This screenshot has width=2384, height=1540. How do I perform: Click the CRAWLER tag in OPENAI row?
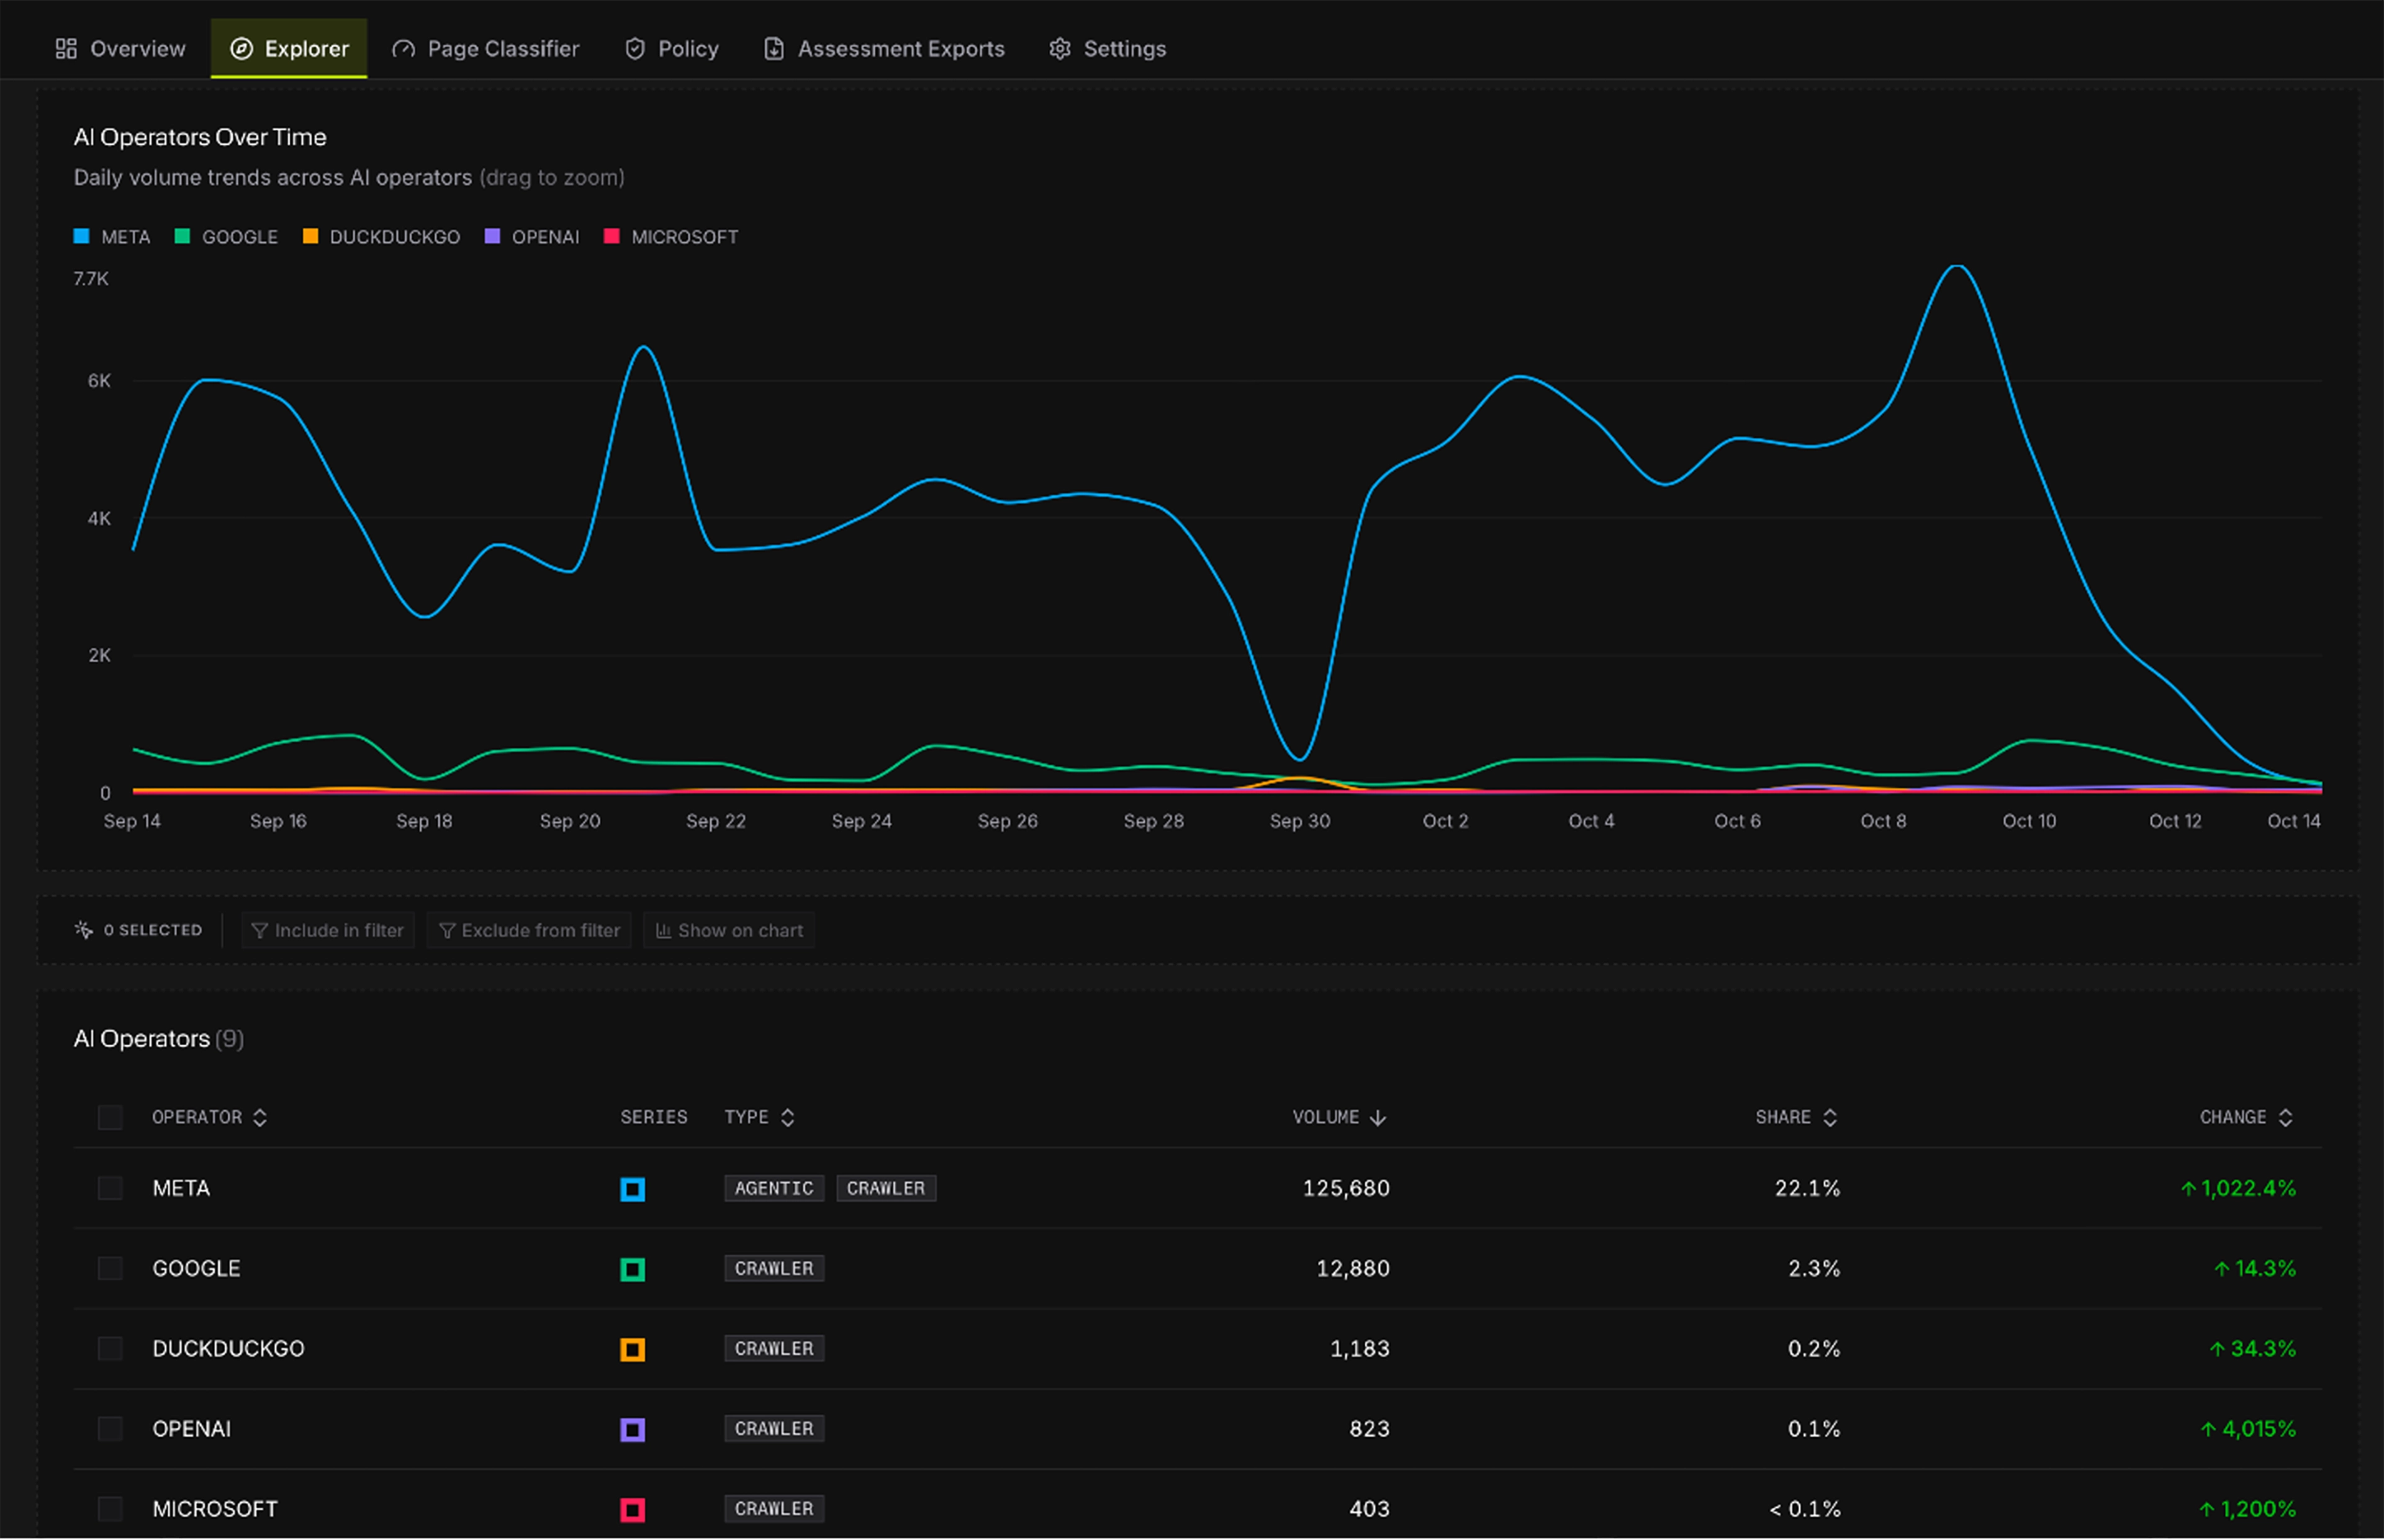coord(774,1429)
